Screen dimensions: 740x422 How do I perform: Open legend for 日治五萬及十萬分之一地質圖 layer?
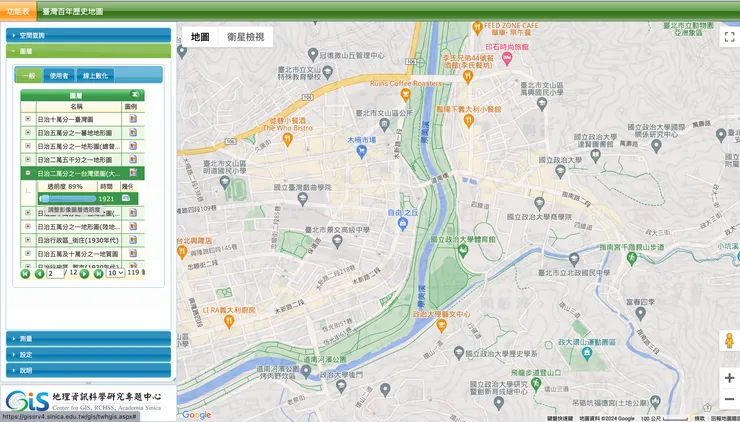[133, 253]
